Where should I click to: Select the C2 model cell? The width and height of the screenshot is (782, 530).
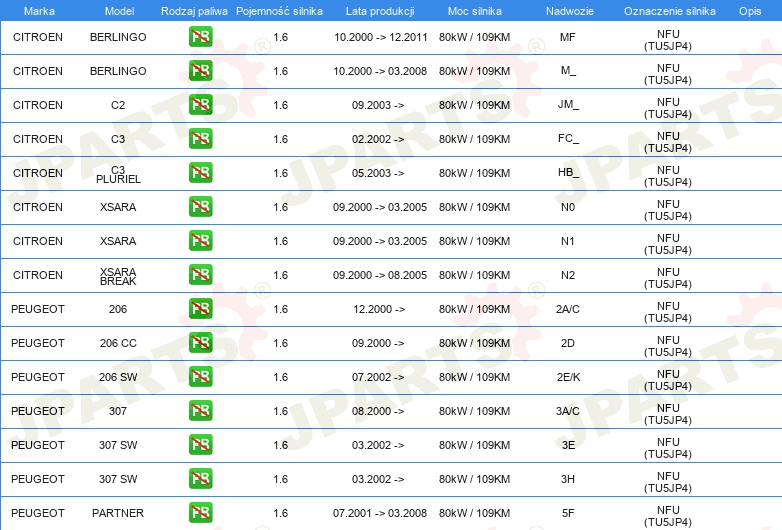[x=118, y=105]
